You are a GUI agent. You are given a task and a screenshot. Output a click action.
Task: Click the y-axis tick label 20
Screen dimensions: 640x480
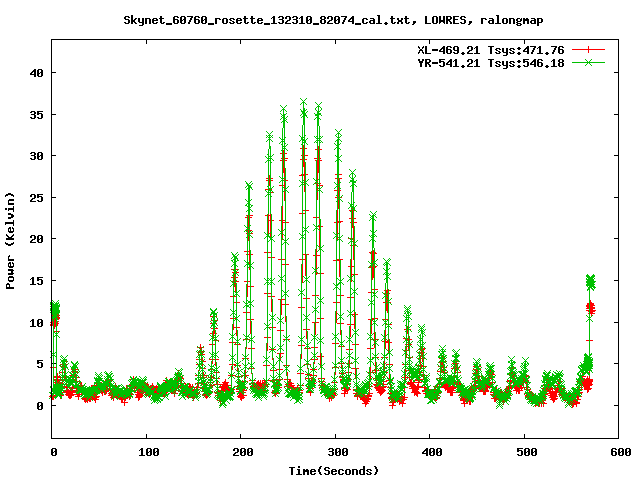click(37, 239)
